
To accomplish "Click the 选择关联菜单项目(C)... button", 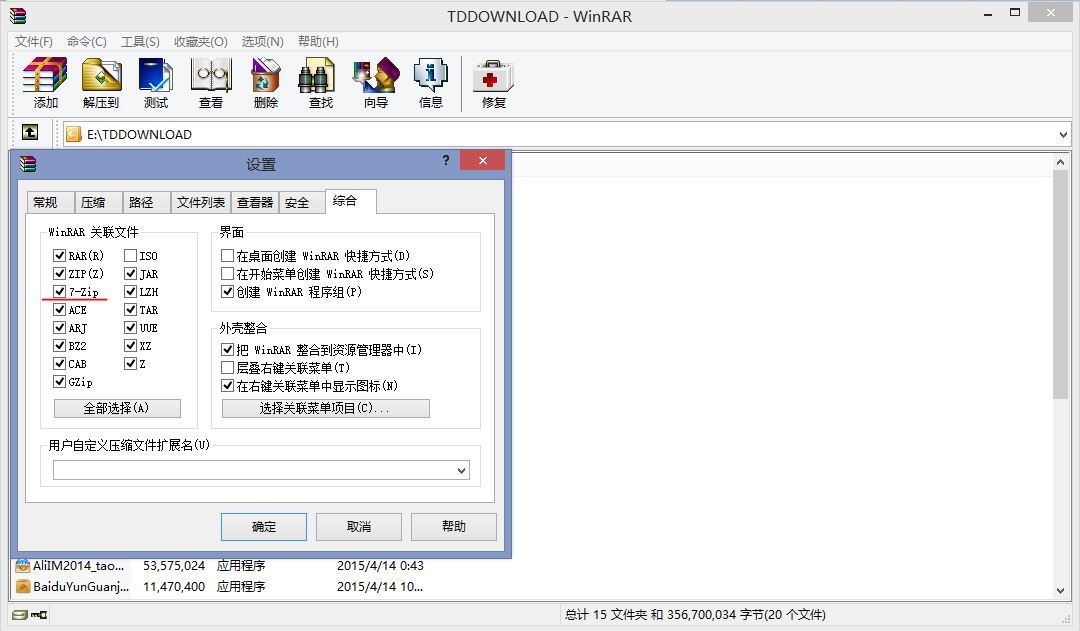I will tap(326, 408).
